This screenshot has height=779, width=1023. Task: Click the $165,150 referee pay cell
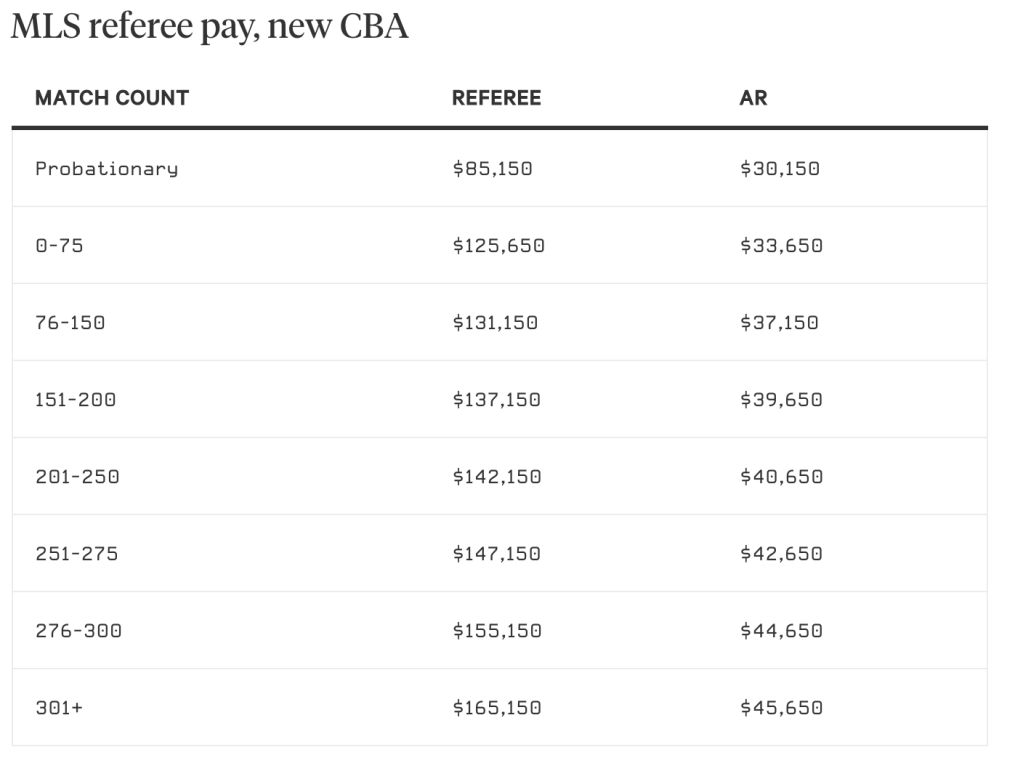[496, 707]
